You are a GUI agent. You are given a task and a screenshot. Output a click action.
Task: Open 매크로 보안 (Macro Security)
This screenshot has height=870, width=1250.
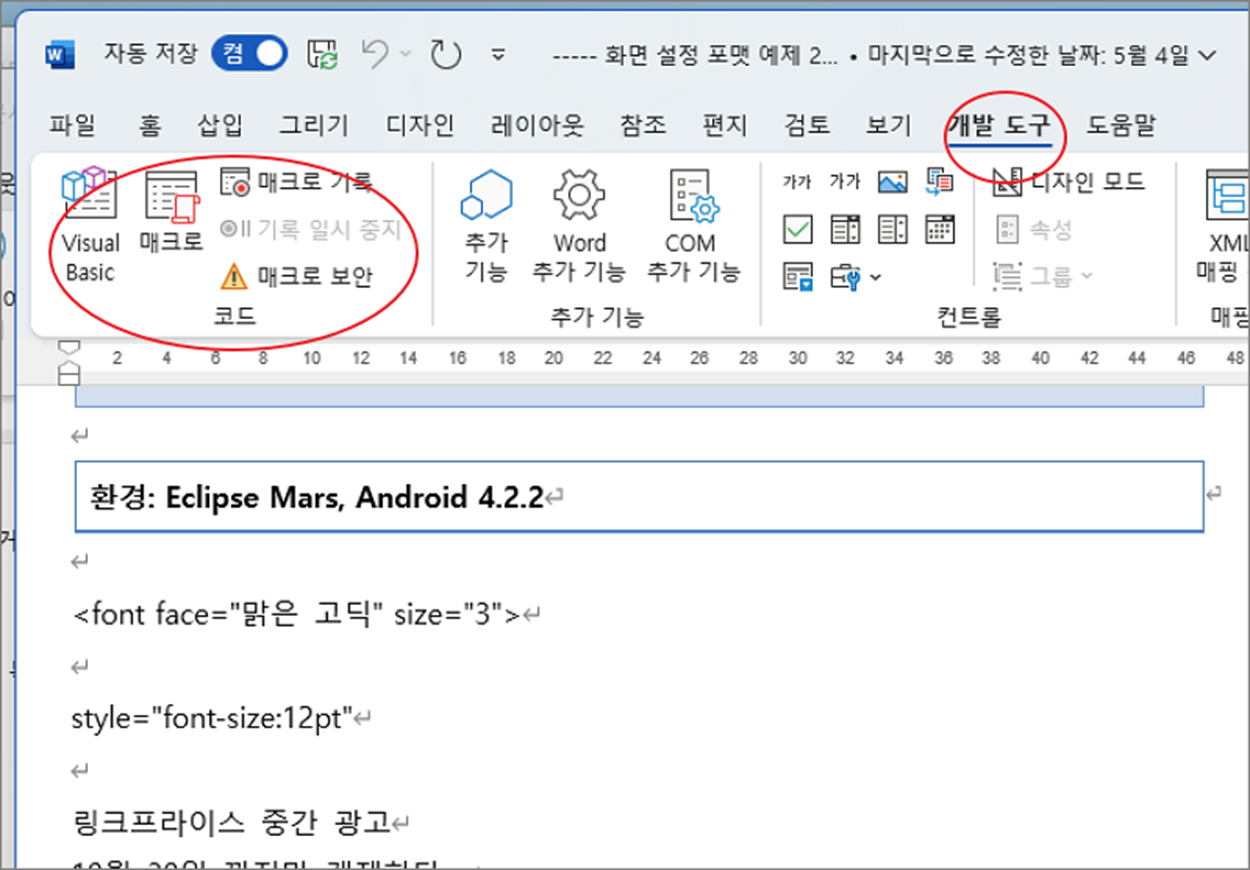pos(296,276)
